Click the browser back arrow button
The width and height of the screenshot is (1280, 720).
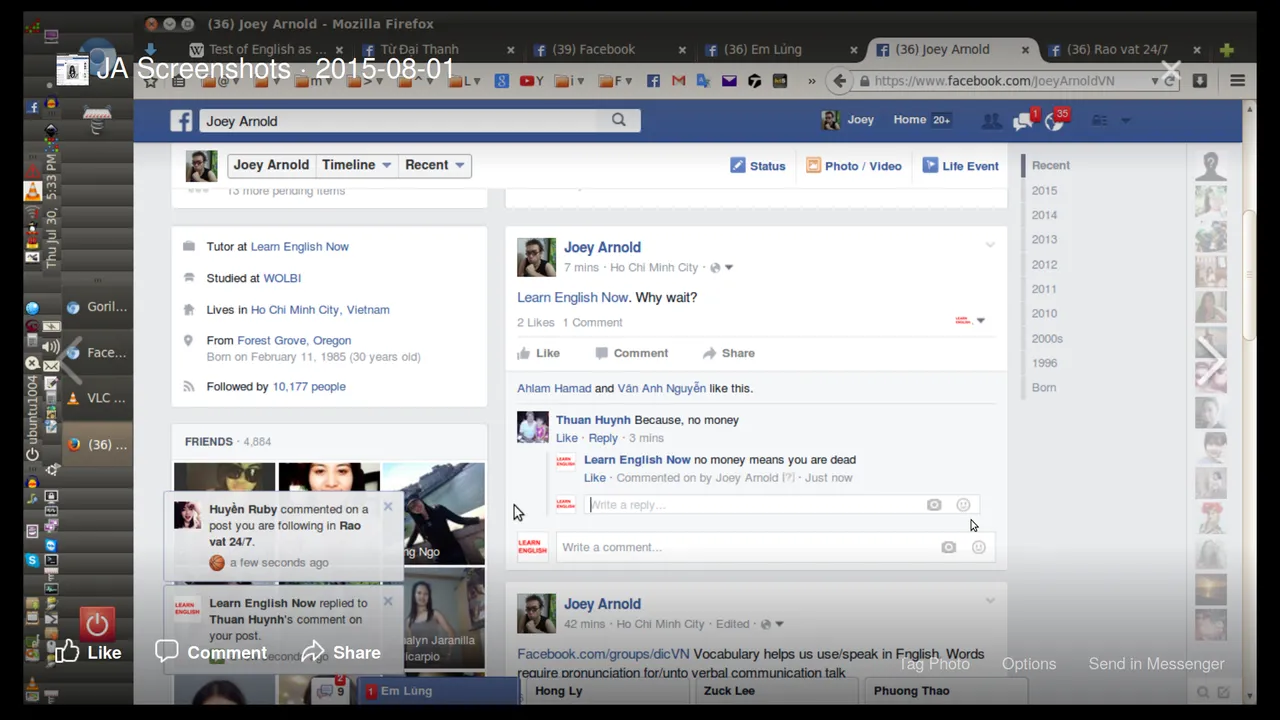coord(839,81)
